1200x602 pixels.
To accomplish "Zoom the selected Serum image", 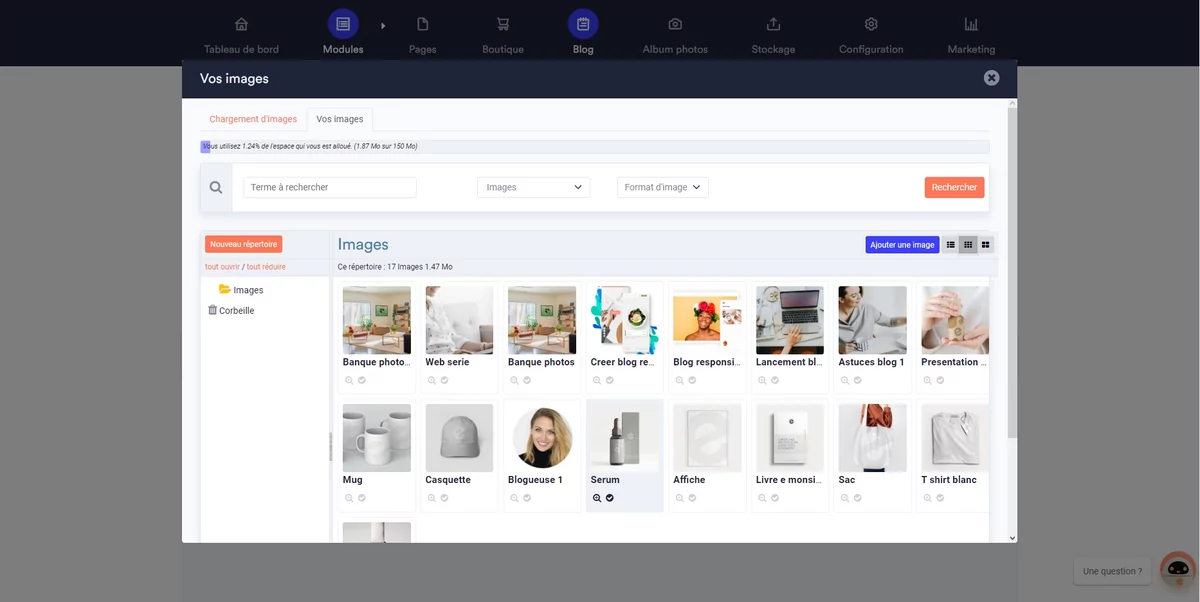I will (x=597, y=498).
